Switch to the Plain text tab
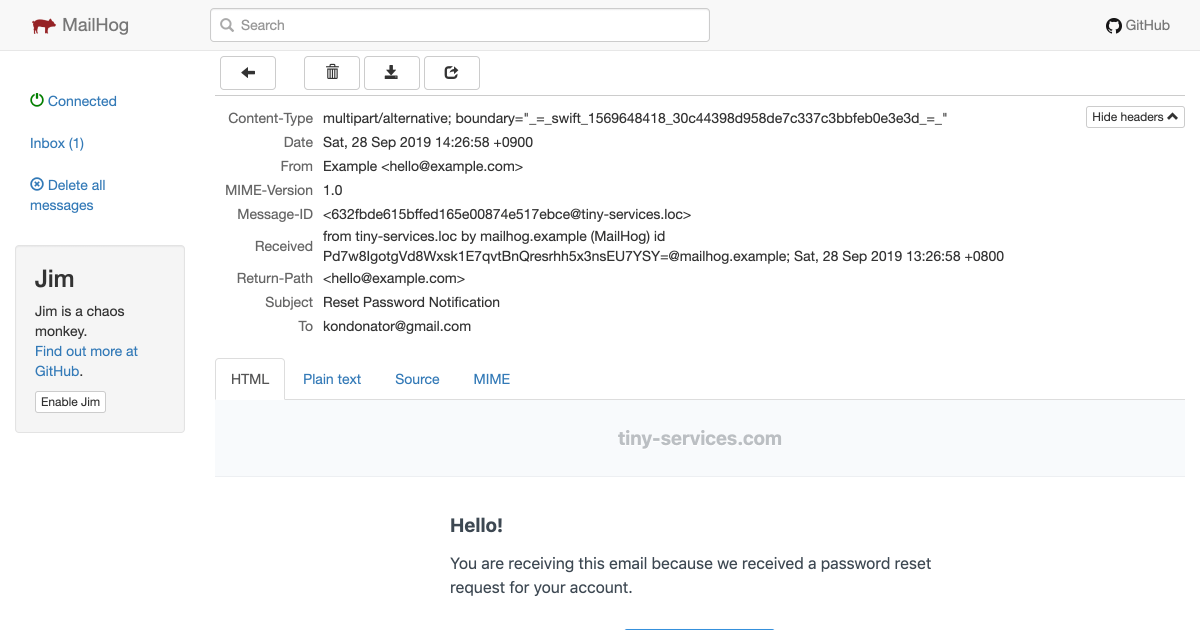The width and height of the screenshot is (1200, 630). pyautogui.click(x=332, y=379)
